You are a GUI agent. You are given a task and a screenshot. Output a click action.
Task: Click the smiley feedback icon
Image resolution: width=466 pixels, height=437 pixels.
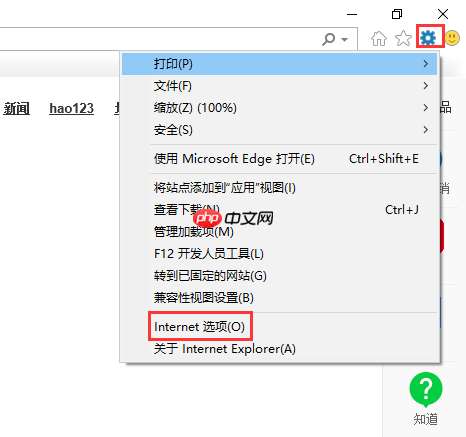click(452, 38)
